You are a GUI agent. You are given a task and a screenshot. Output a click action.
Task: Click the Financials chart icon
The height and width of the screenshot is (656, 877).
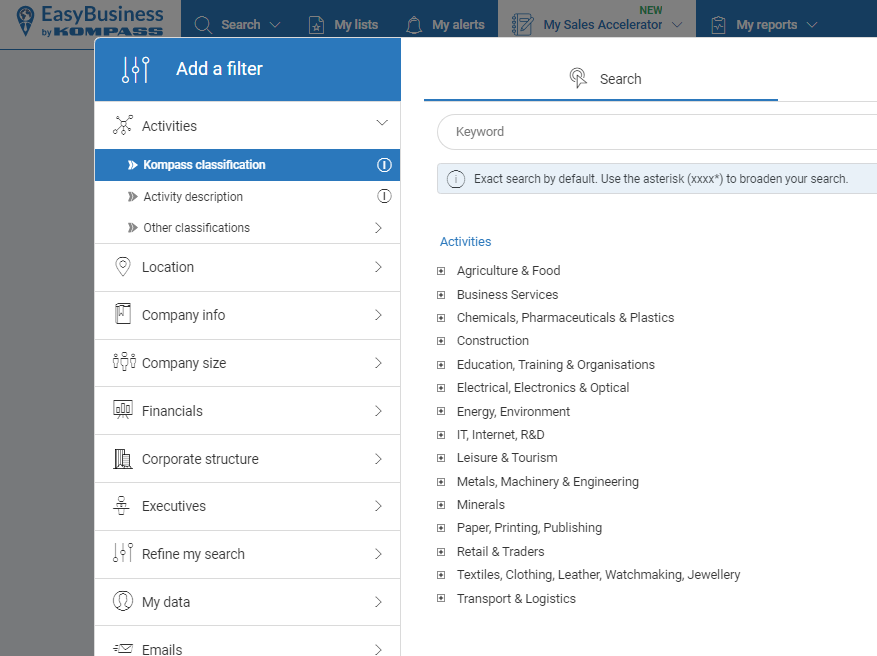123,410
